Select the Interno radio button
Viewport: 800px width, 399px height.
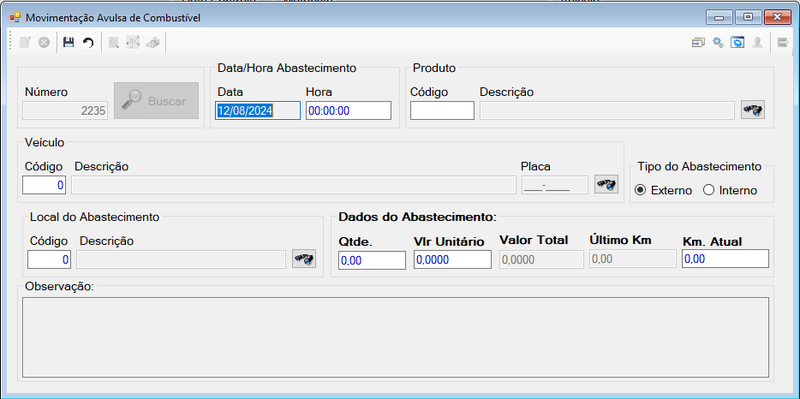[x=708, y=190]
